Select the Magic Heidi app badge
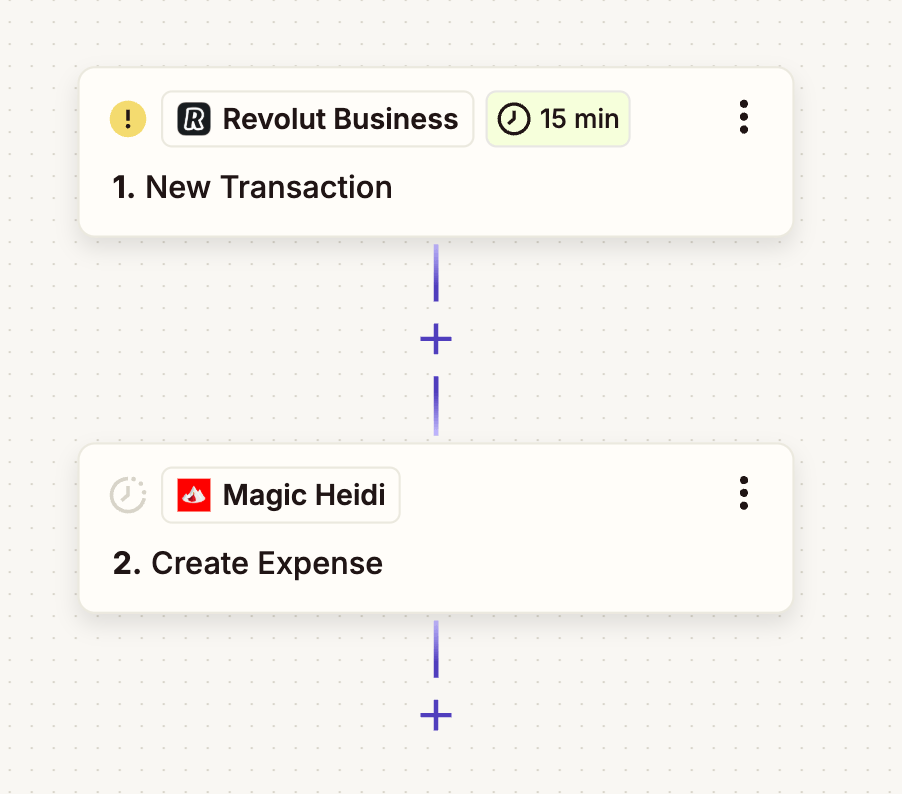Image resolution: width=902 pixels, height=794 pixels. click(280, 494)
